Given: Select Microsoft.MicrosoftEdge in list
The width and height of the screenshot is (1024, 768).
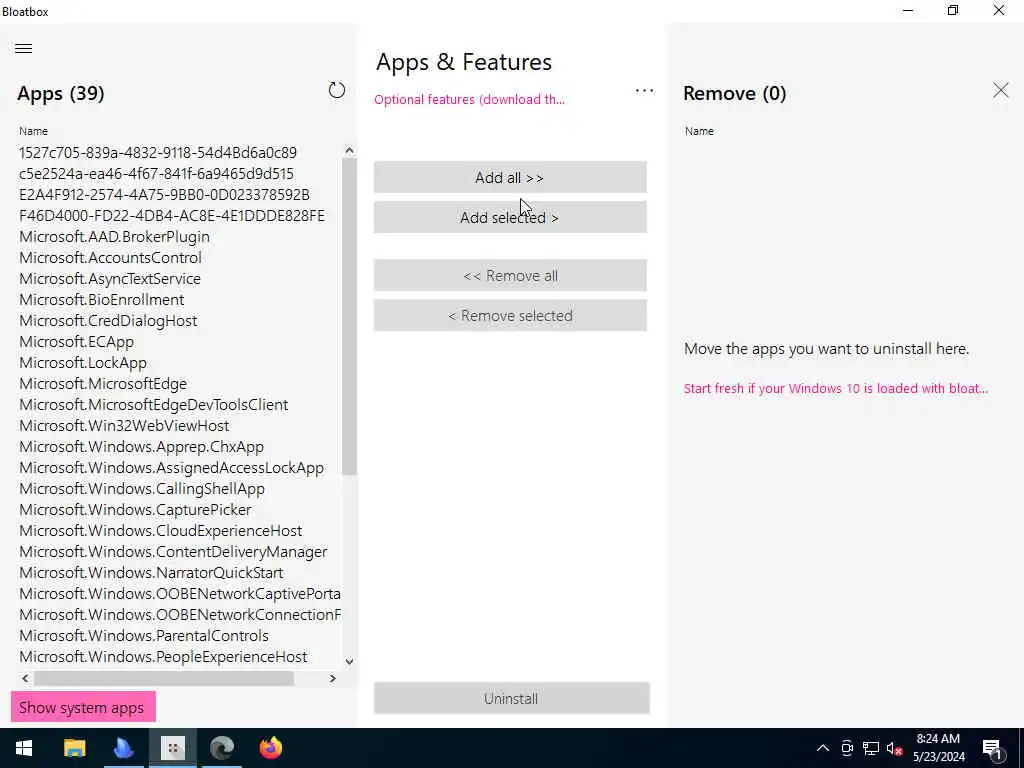Looking at the screenshot, I should [x=103, y=383].
